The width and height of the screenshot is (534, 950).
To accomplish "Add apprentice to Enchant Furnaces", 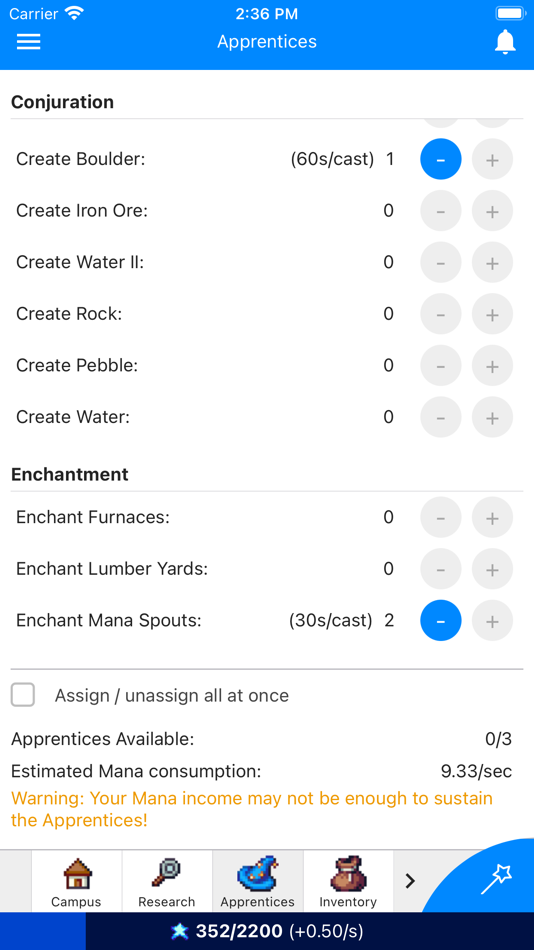I will tap(492, 517).
